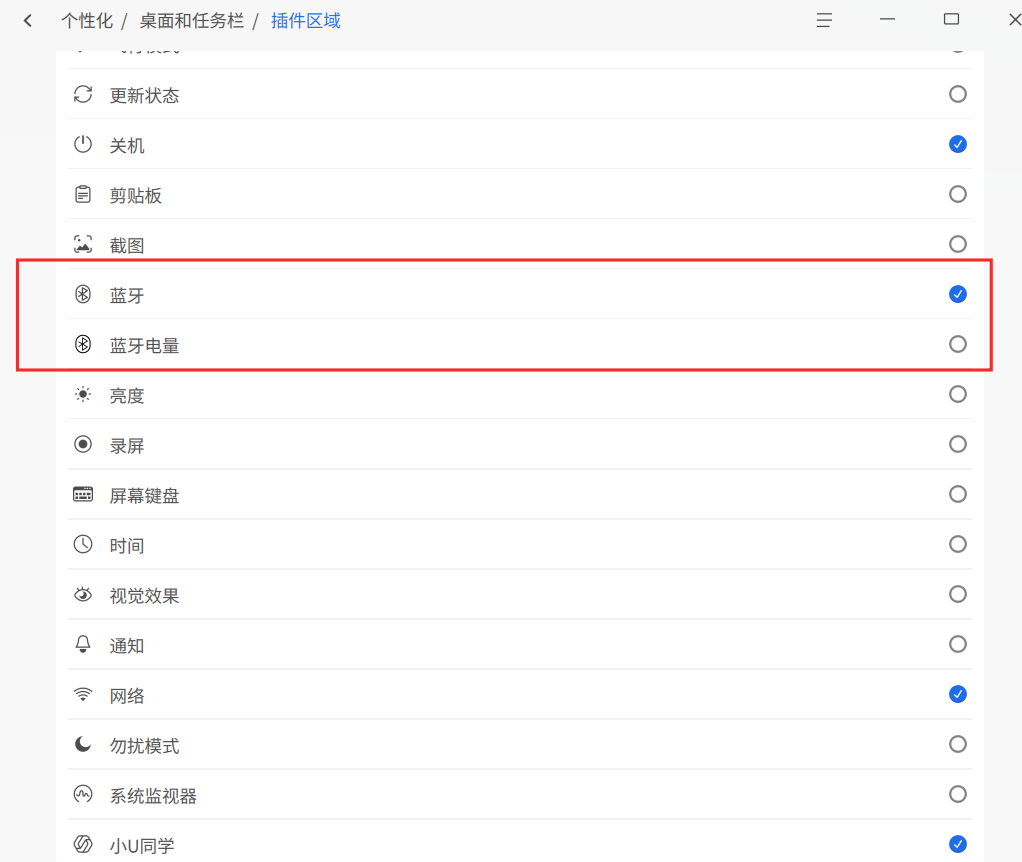The image size is (1022, 862).
Task: Select the 关机 label text
Action: (x=126, y=145)
